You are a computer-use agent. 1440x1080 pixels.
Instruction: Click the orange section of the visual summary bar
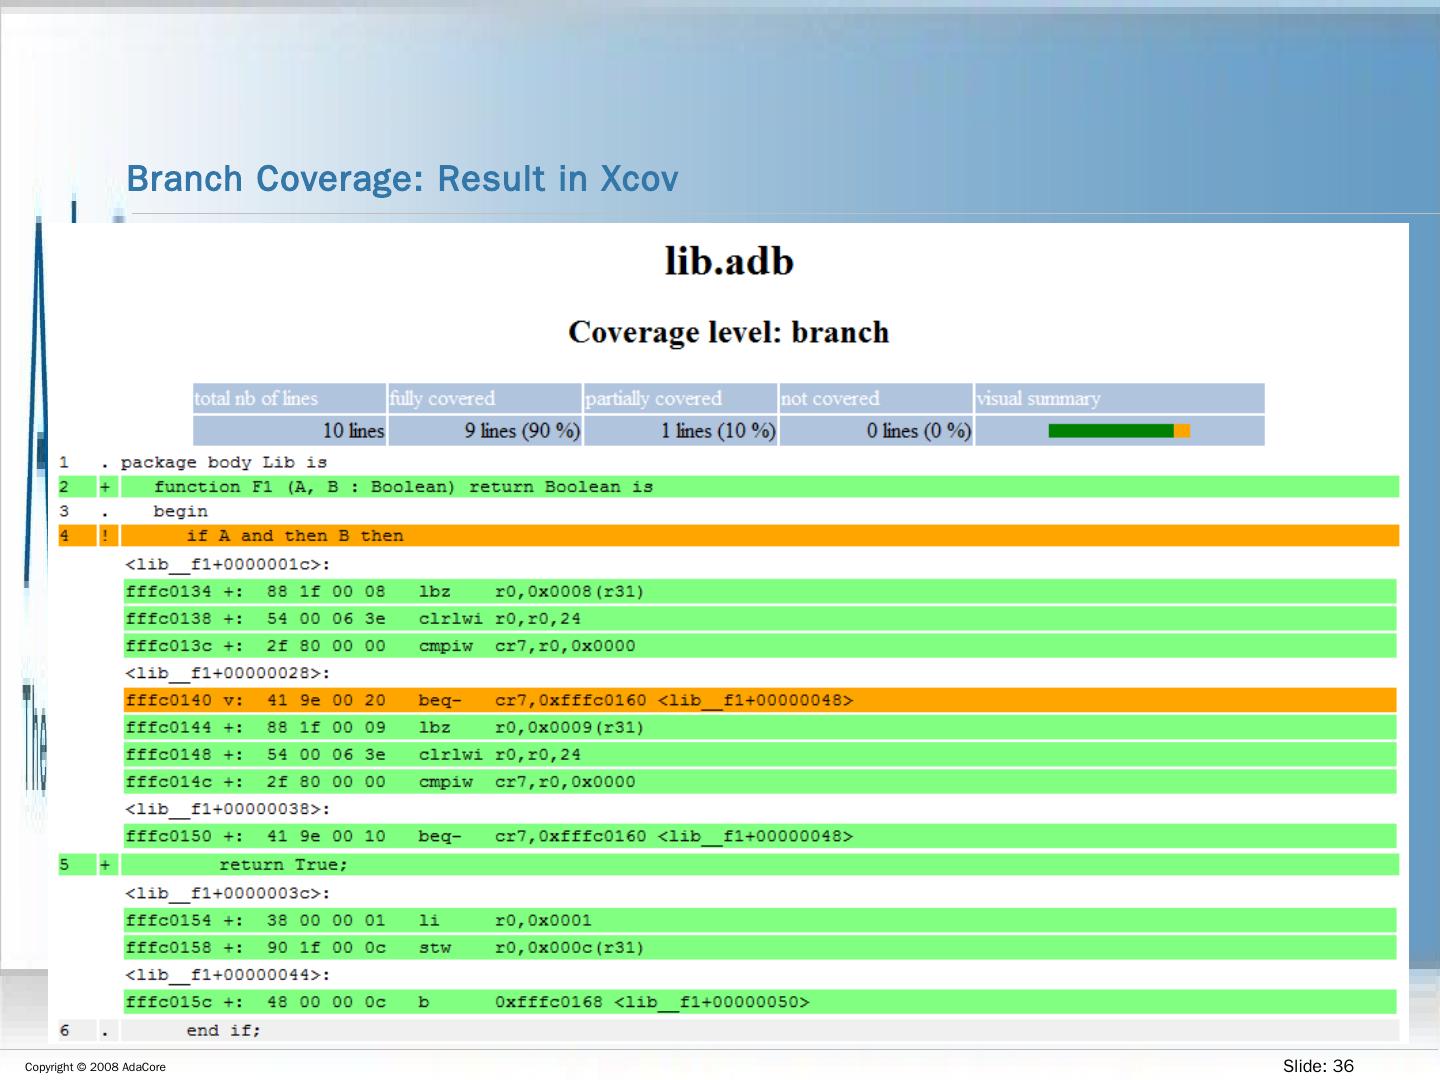point(1182,431)
